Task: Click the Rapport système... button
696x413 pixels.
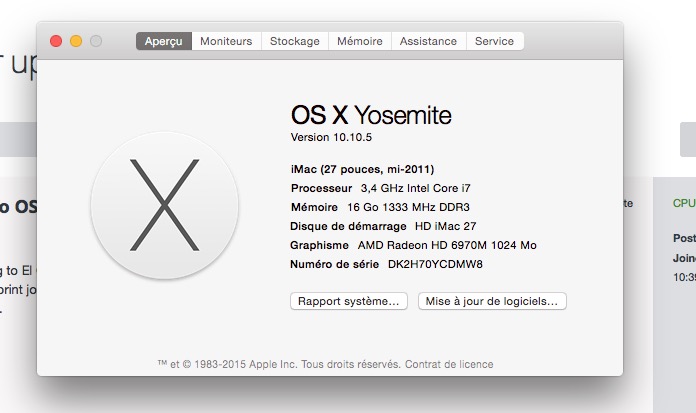Action: (x=349, y=301)
